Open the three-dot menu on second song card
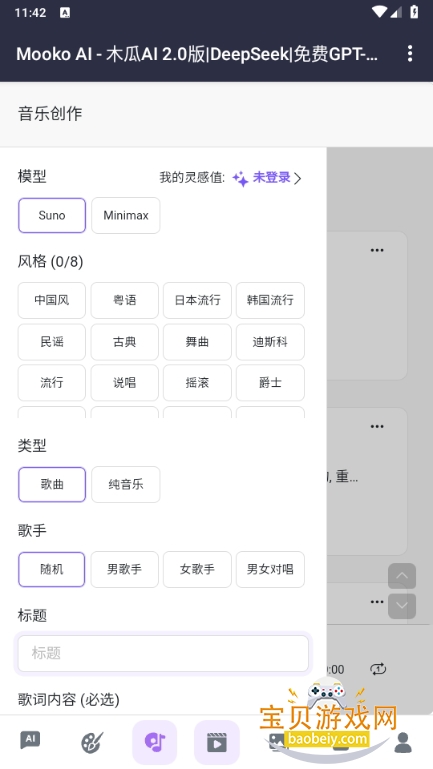The image size is (433, 769). point(377,426)
